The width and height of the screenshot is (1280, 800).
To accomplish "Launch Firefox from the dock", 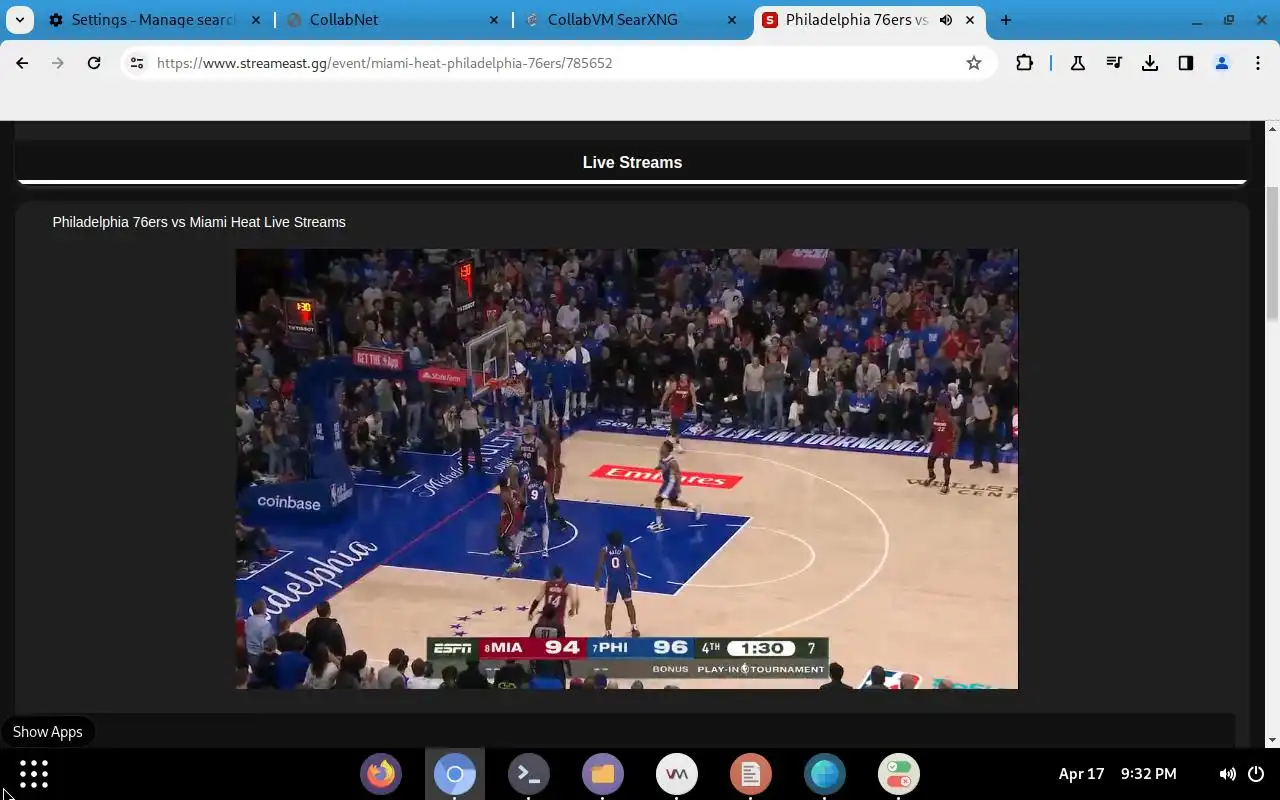I will coord(381,774).
